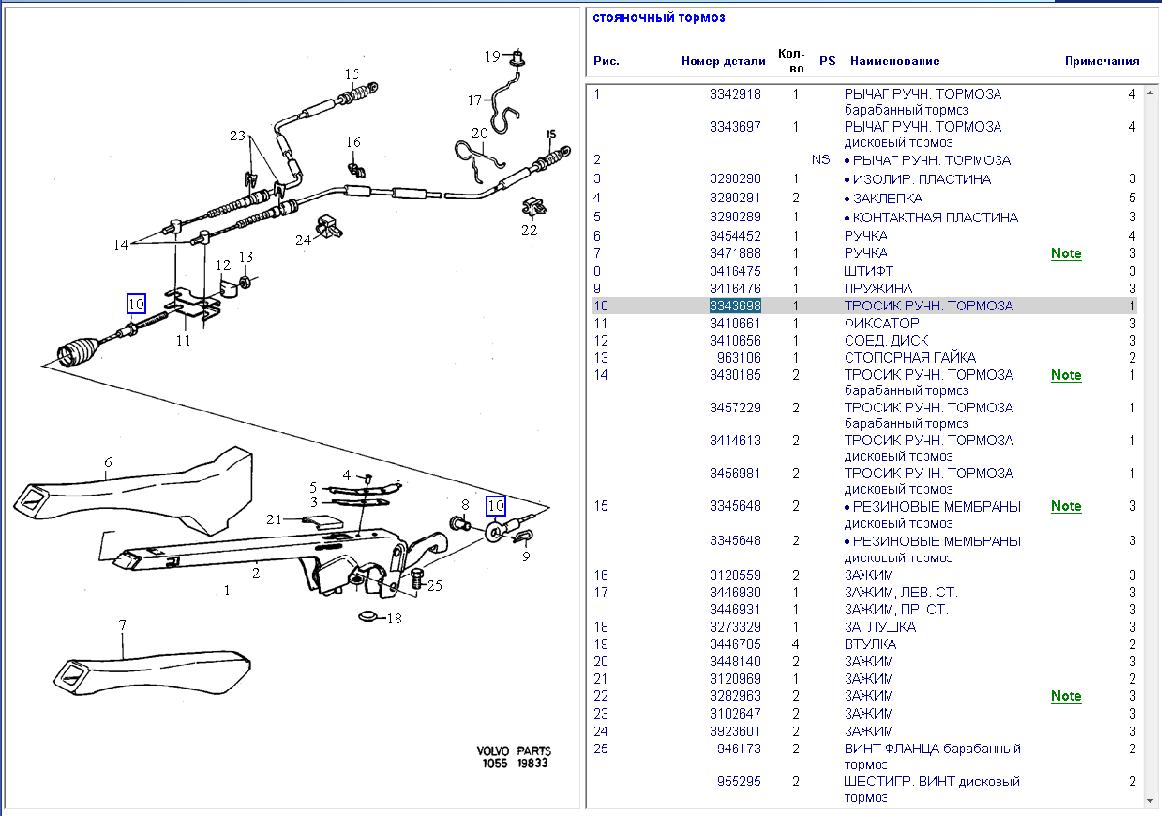Click callout number 25 near the bolt
This screenshot has width=1162, height=816.
434,585
